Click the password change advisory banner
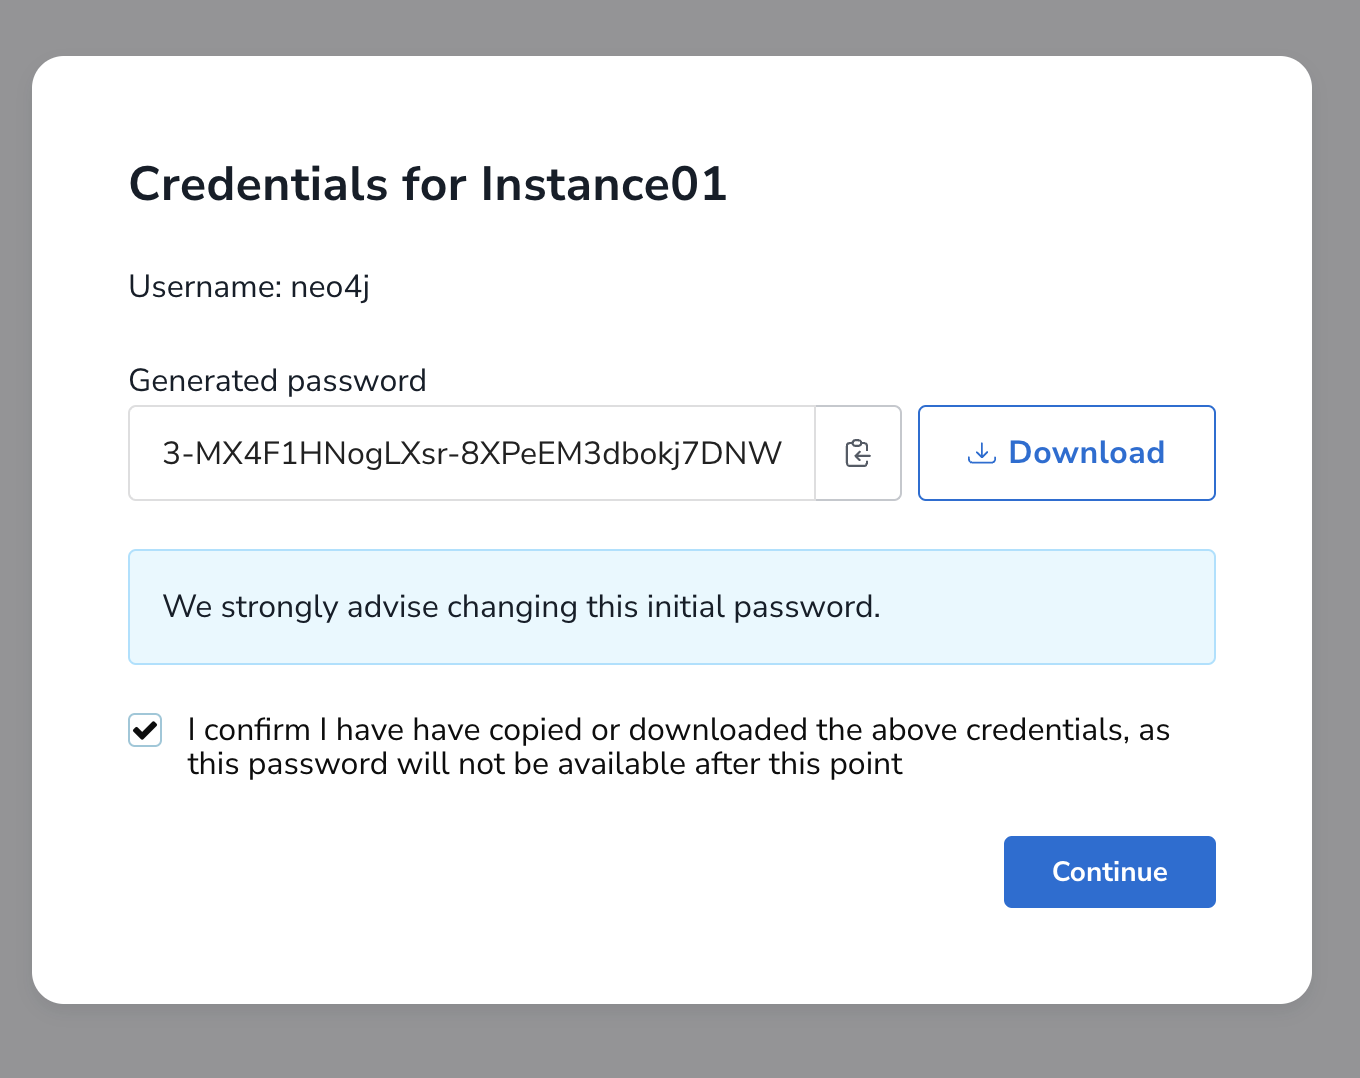The width and height of the screenshot is (1360, 1078). (x=671, y=606)
